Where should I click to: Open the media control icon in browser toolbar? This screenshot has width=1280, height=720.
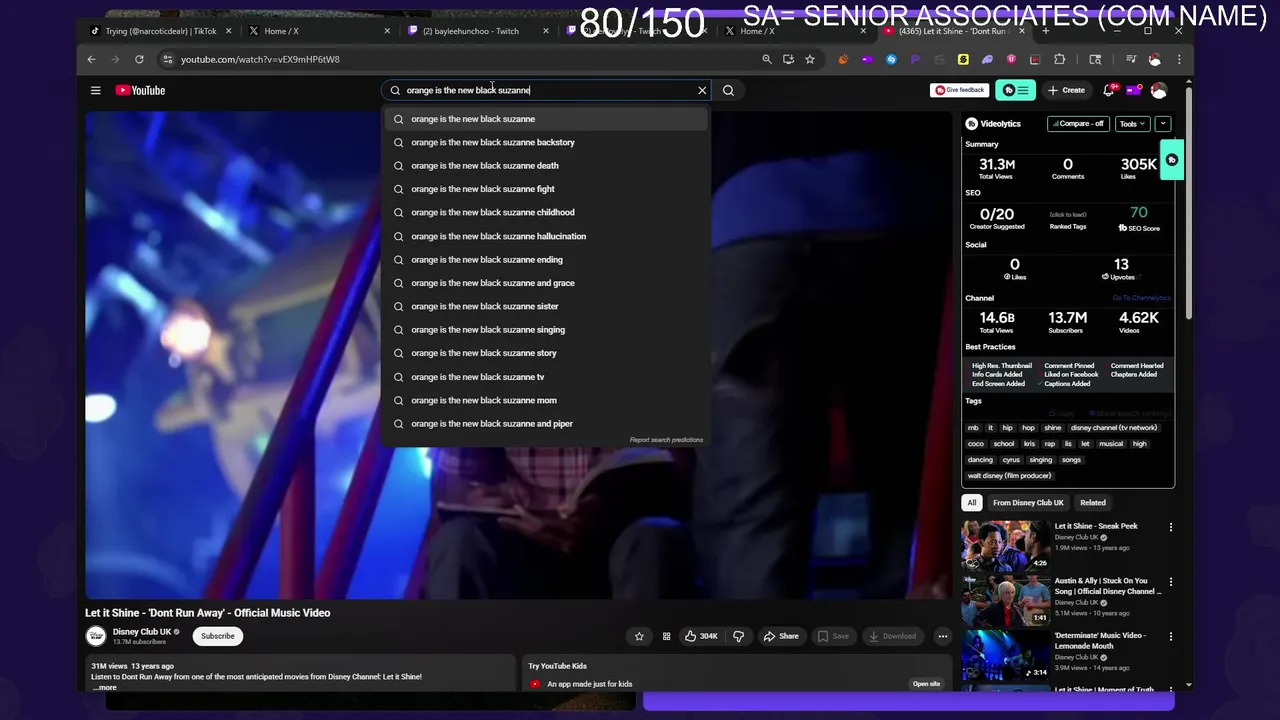1131,59
